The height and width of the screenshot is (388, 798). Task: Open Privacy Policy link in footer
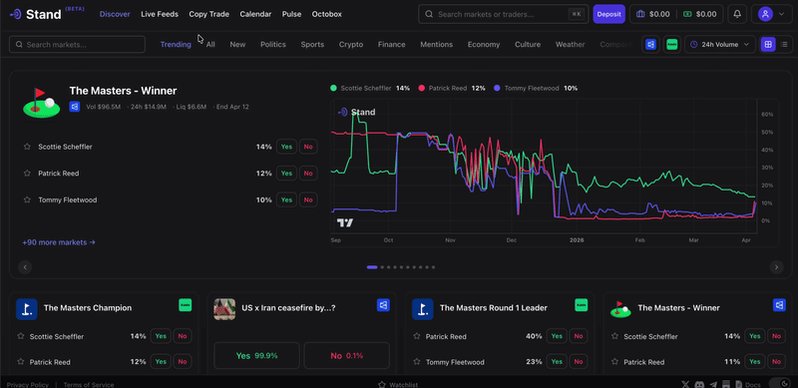27,385
